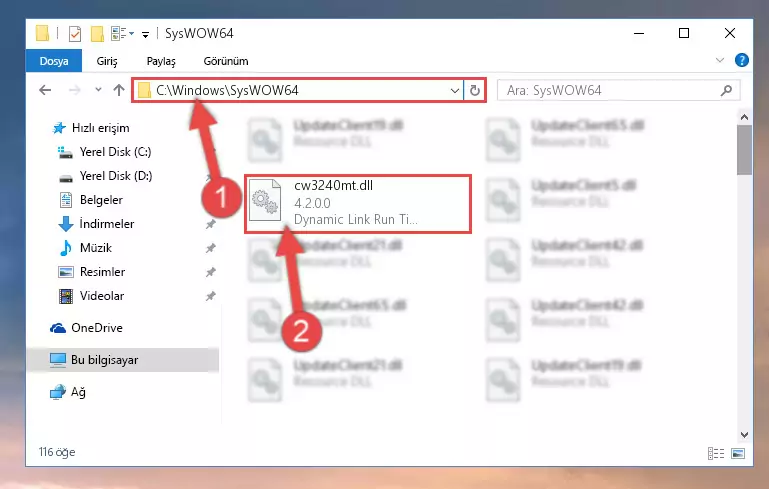Click the scrollbar down arrow
The width and height of the screenshot is (769, 489).
coord(744,435)
